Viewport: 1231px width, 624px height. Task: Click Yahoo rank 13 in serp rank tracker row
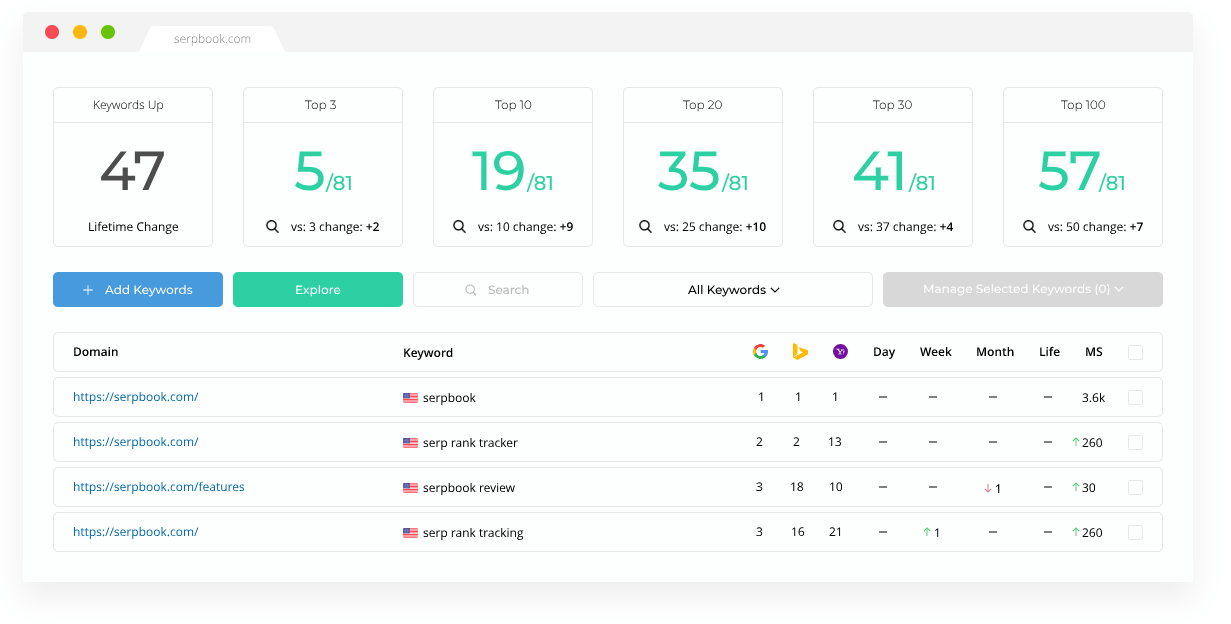(835, 442)
